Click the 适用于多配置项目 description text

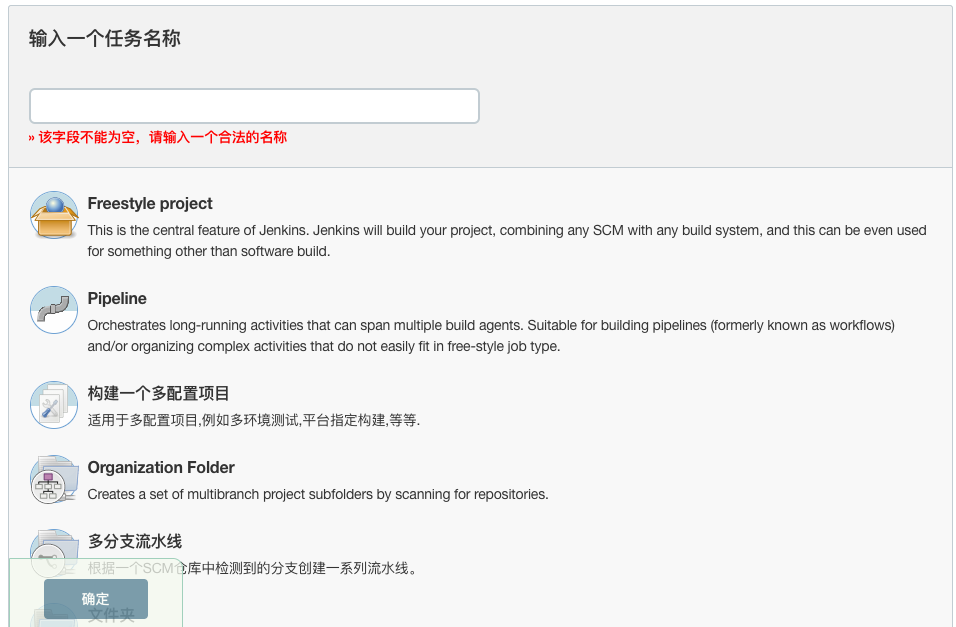(254, 420)
